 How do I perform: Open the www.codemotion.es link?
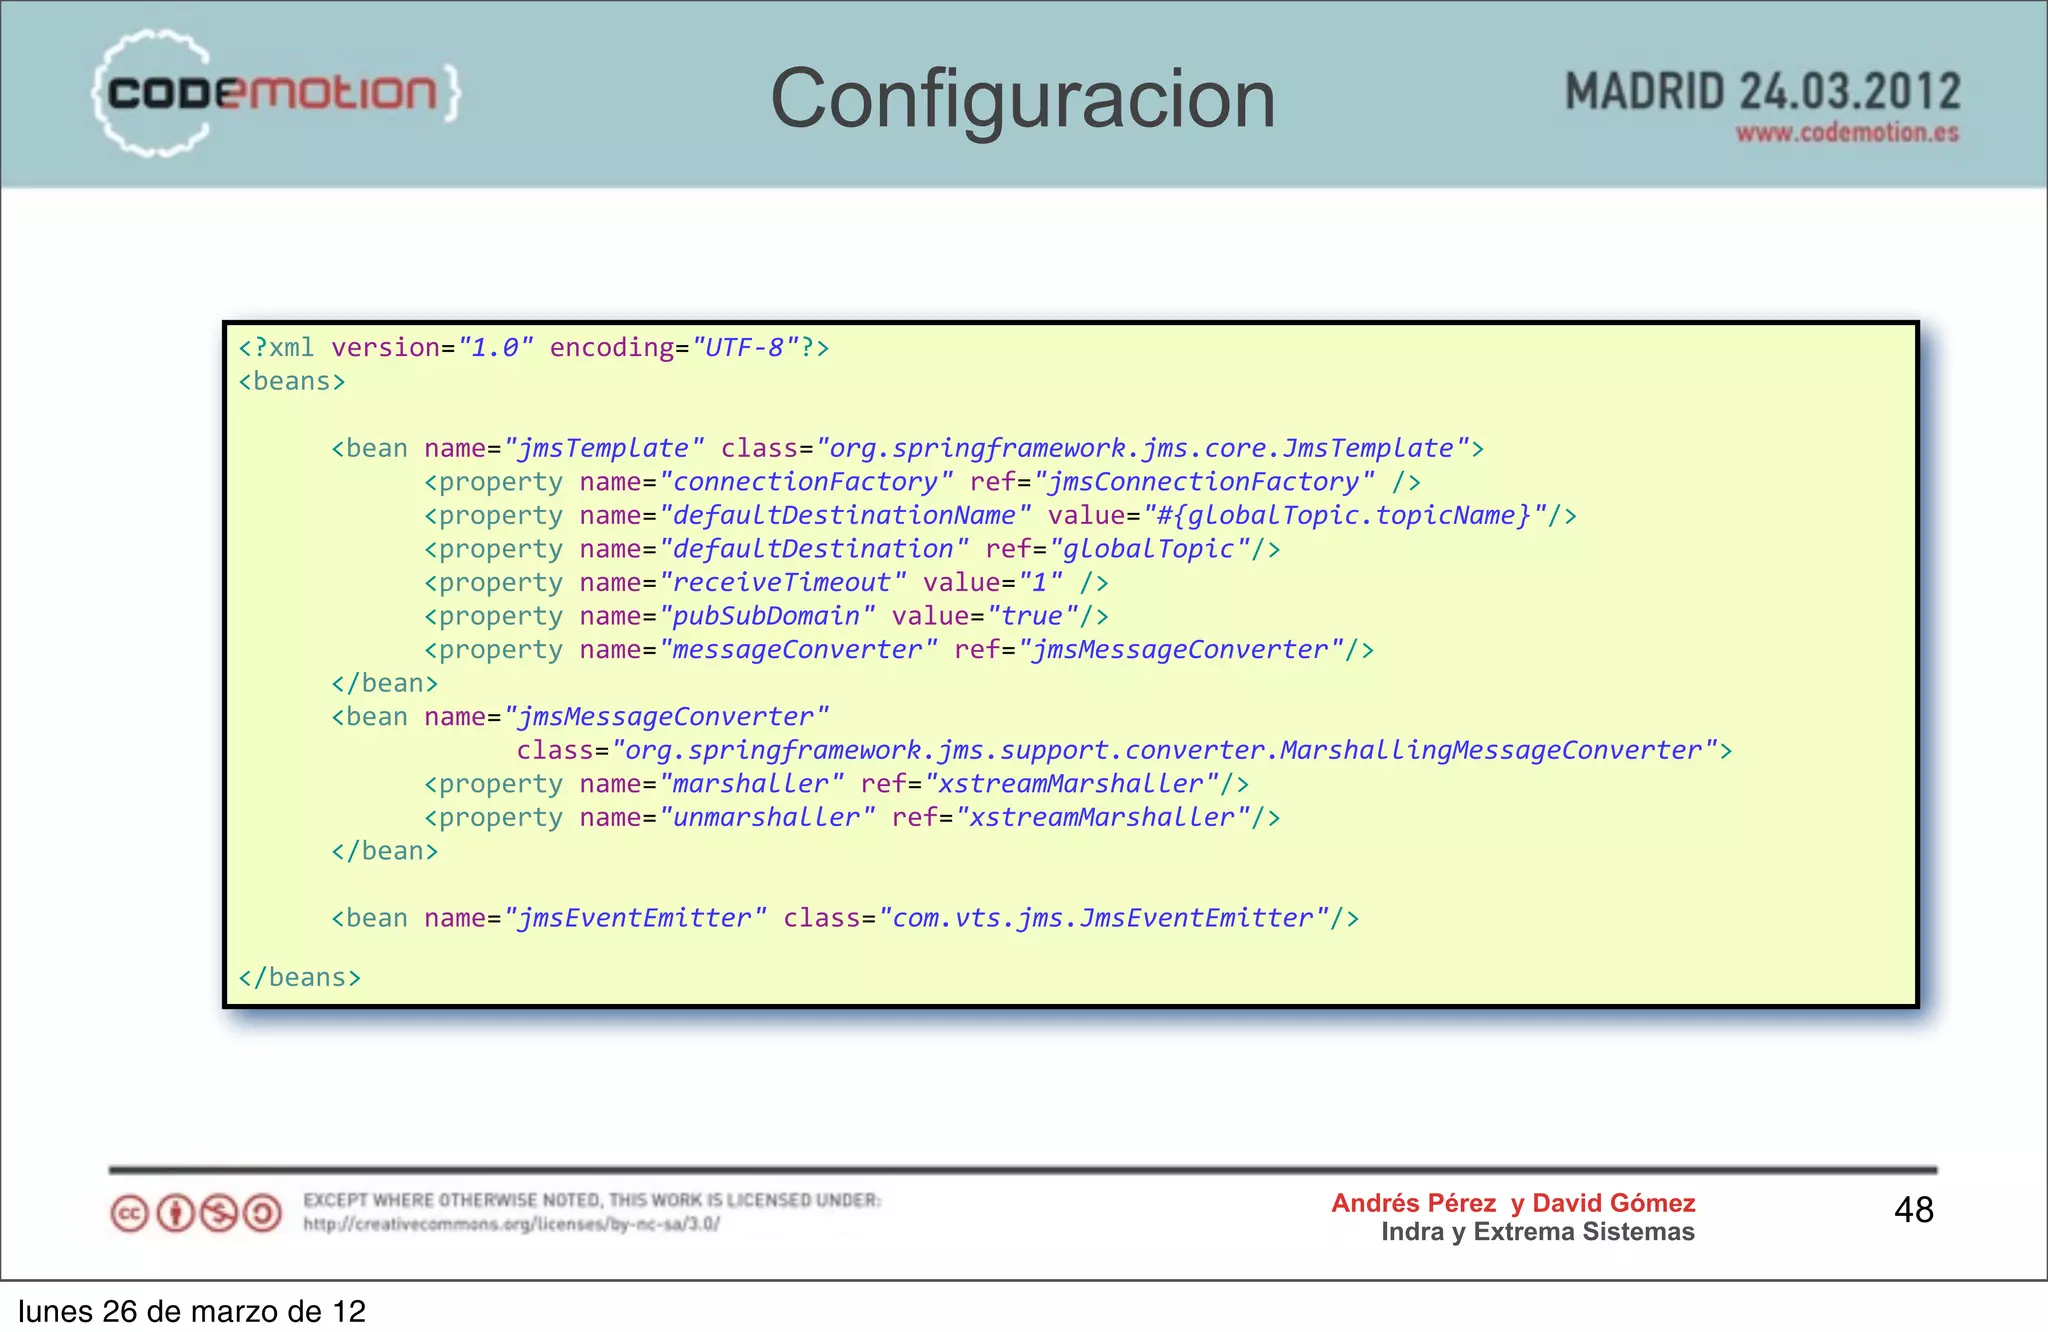point(1847,133)
